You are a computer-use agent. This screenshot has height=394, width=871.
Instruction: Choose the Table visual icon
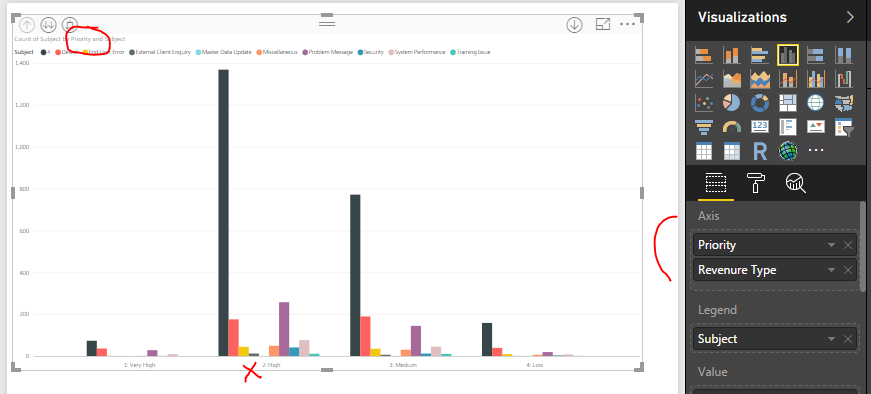pos(704,151)
